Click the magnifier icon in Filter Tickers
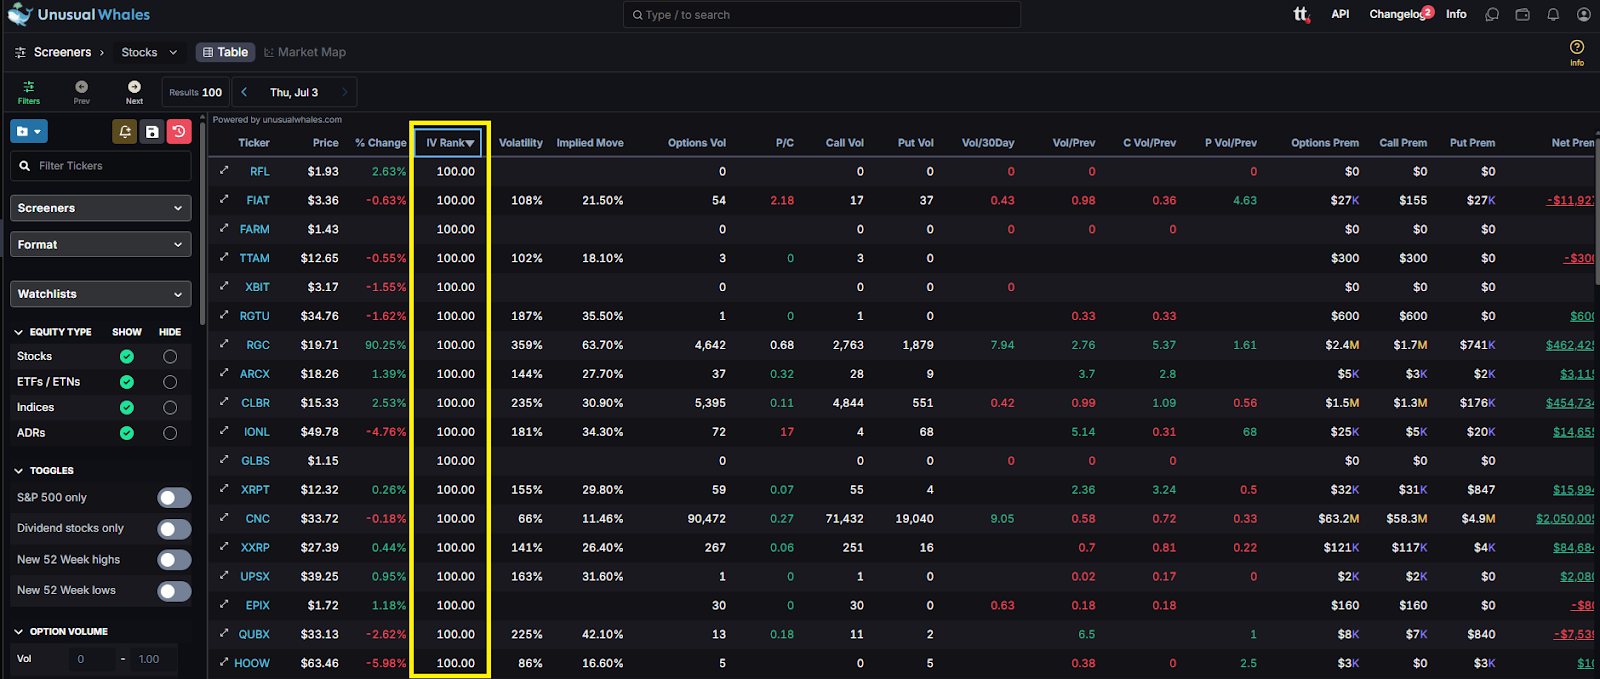This screenshot has height=679, width=1600. tap(25, 166)
